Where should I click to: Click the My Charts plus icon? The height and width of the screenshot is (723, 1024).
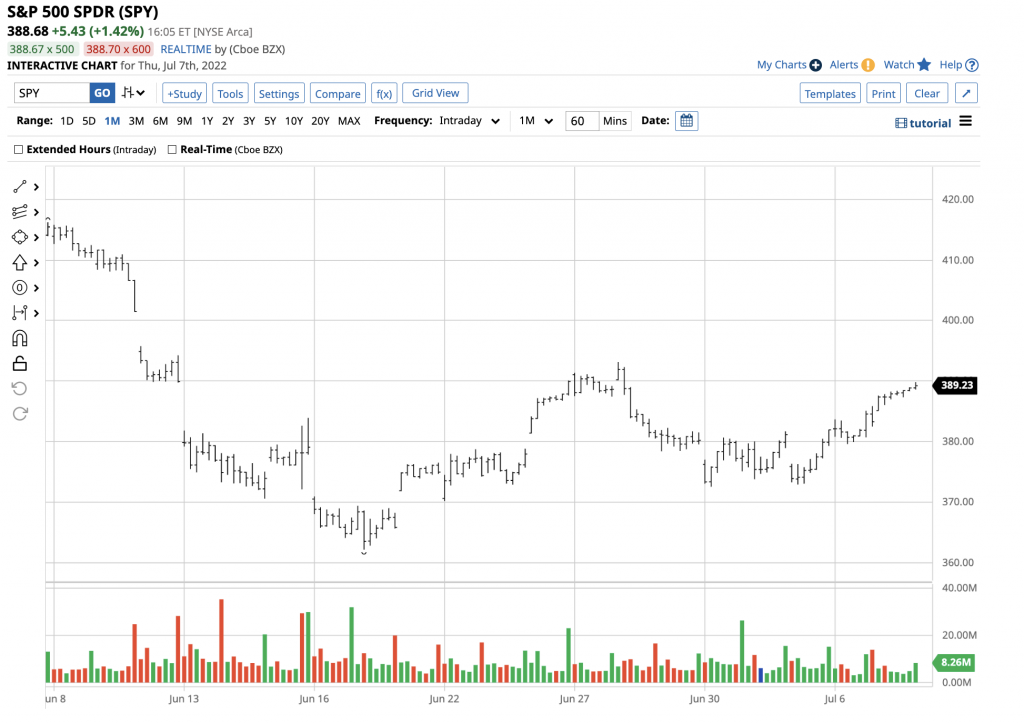click(816, 65)
